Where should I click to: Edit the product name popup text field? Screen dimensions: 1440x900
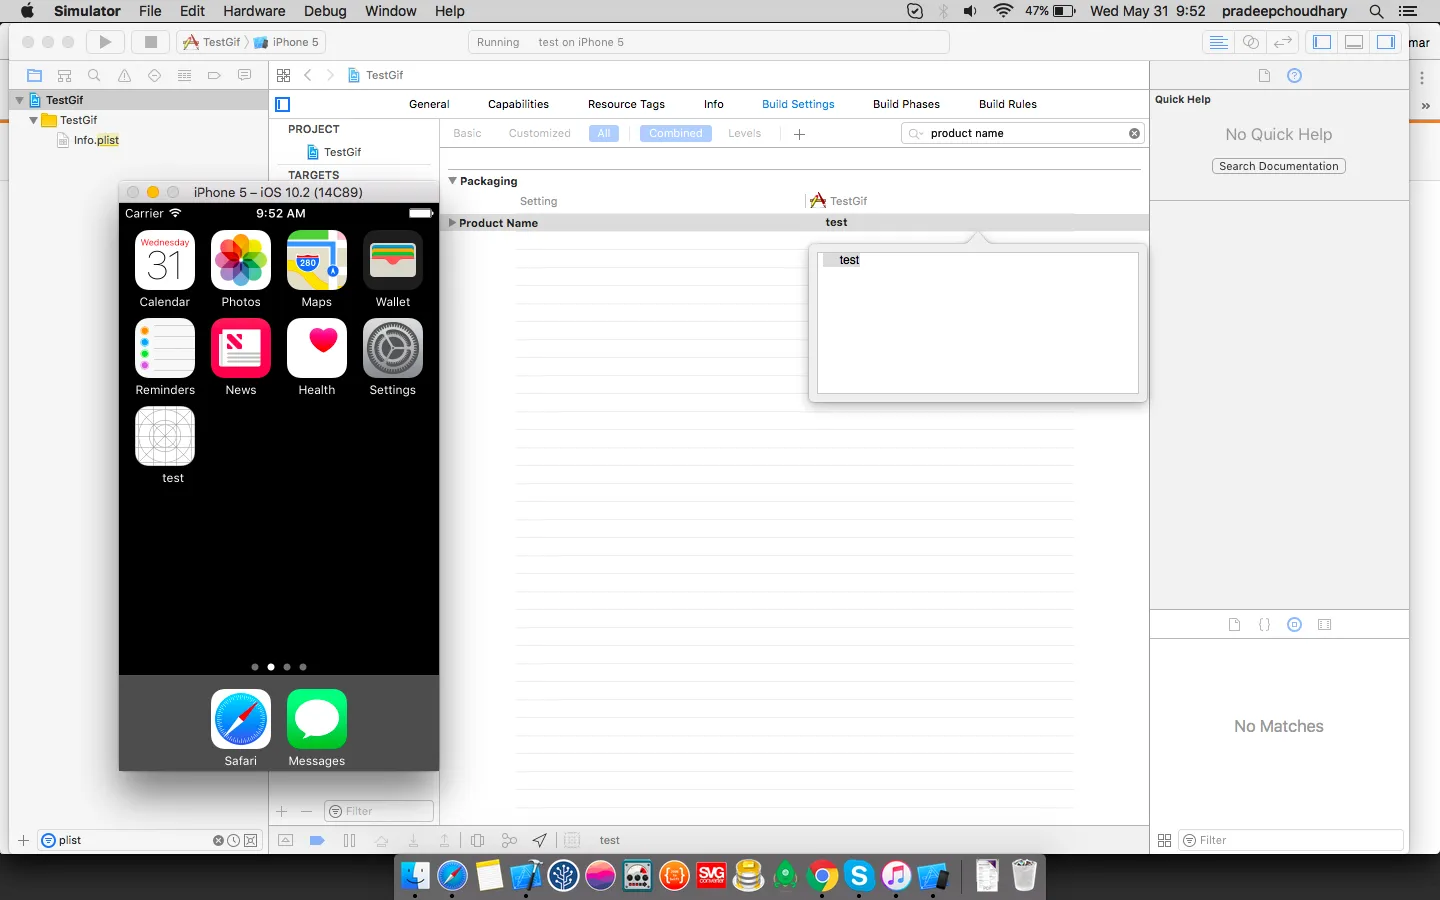978,323
